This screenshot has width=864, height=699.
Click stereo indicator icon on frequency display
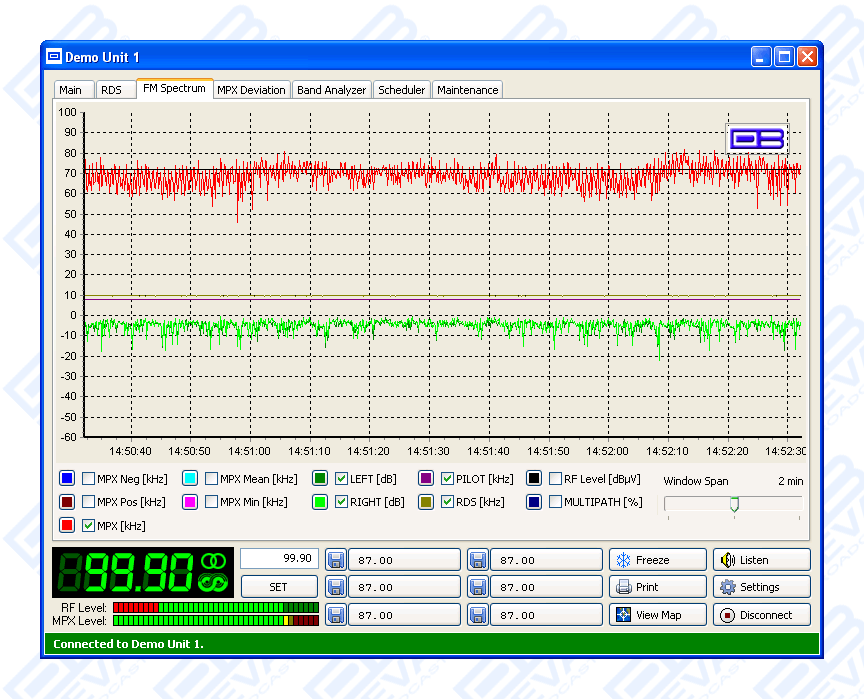[x=213, y=562]
